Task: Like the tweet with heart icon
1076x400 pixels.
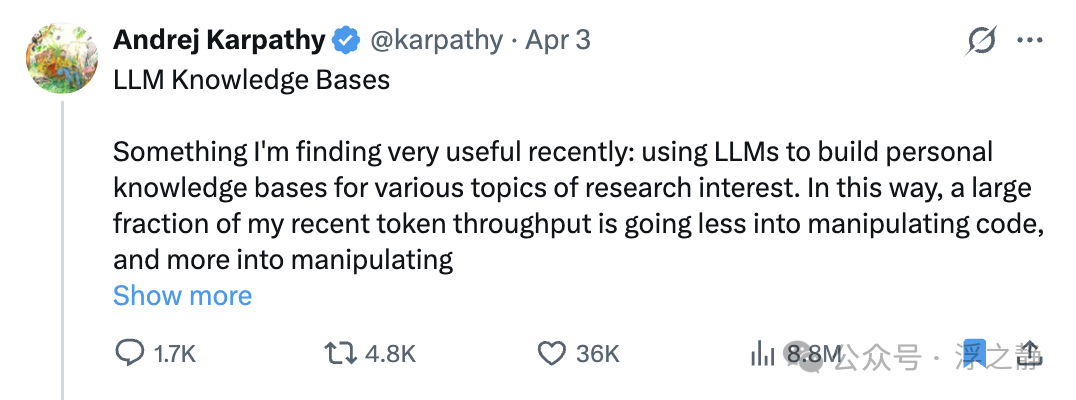Action: click(x=551, y=354)
